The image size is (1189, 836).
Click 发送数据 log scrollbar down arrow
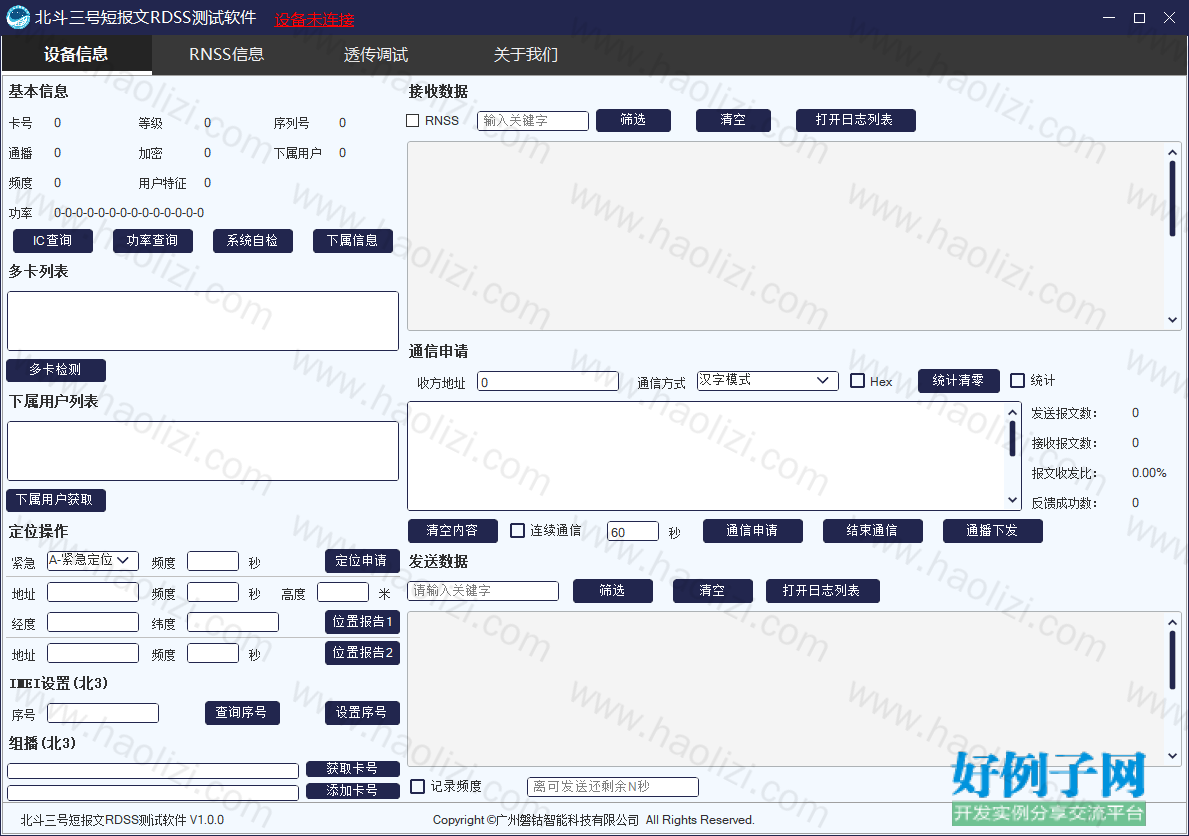[x=1172, y=756]
